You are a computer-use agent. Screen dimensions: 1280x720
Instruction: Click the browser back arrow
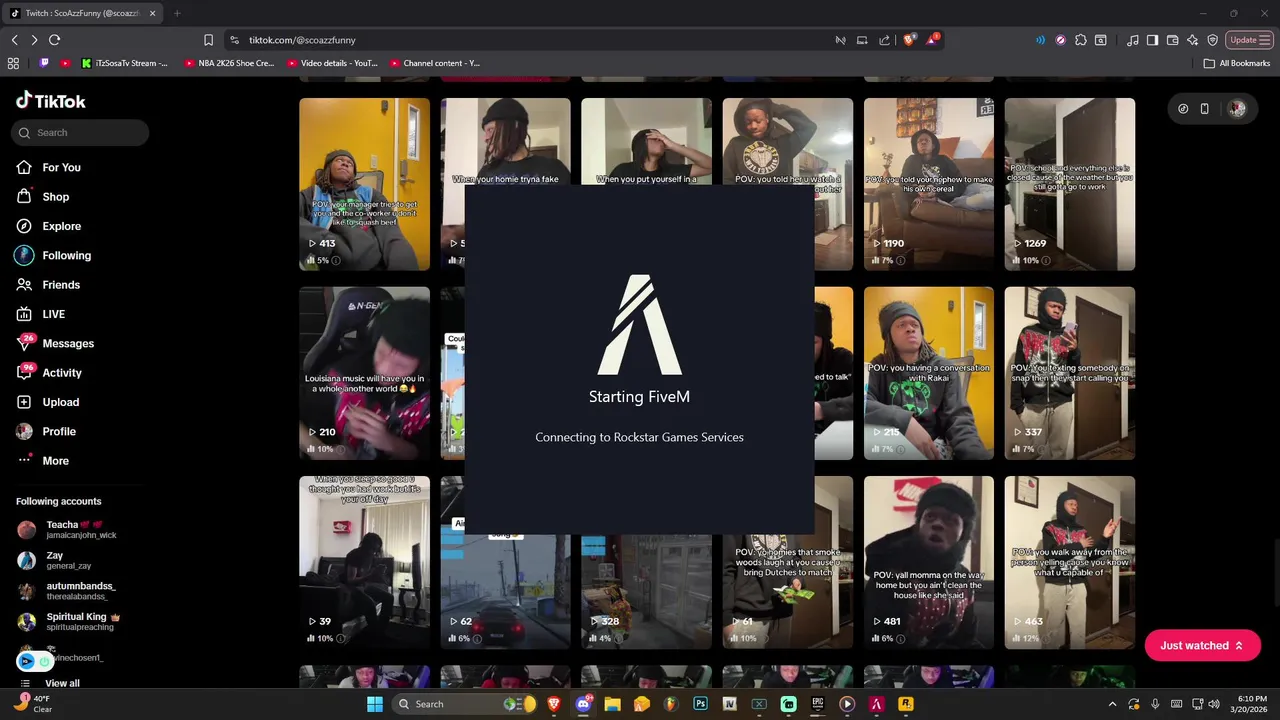pos(14,40)
